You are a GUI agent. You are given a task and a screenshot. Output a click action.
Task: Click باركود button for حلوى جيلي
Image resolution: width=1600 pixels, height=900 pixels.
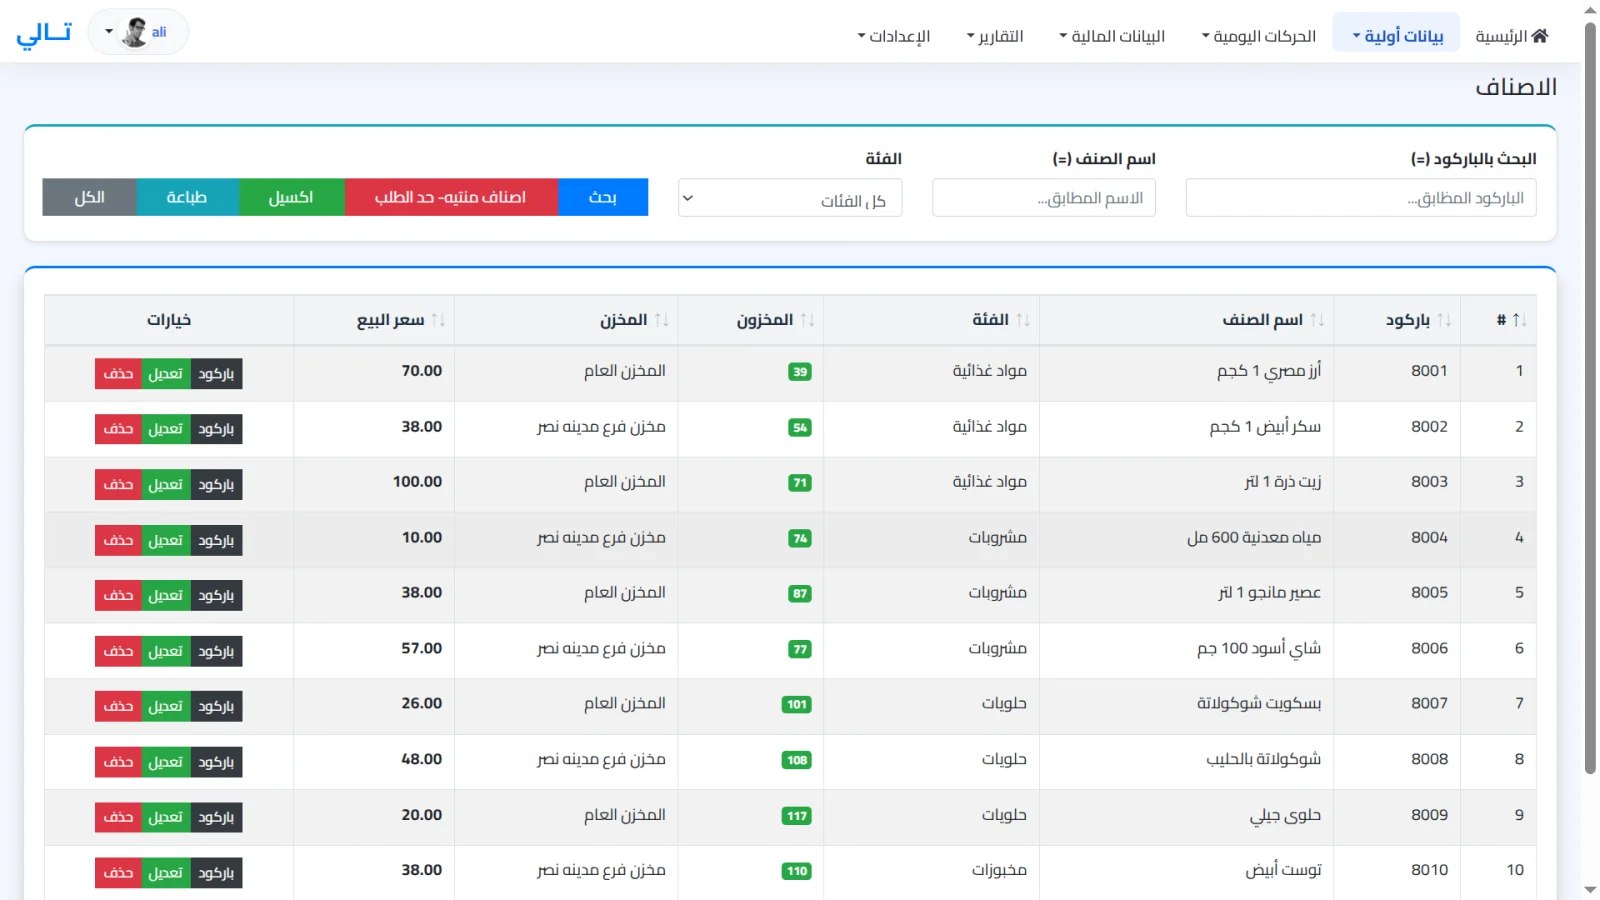coord(216,818)
